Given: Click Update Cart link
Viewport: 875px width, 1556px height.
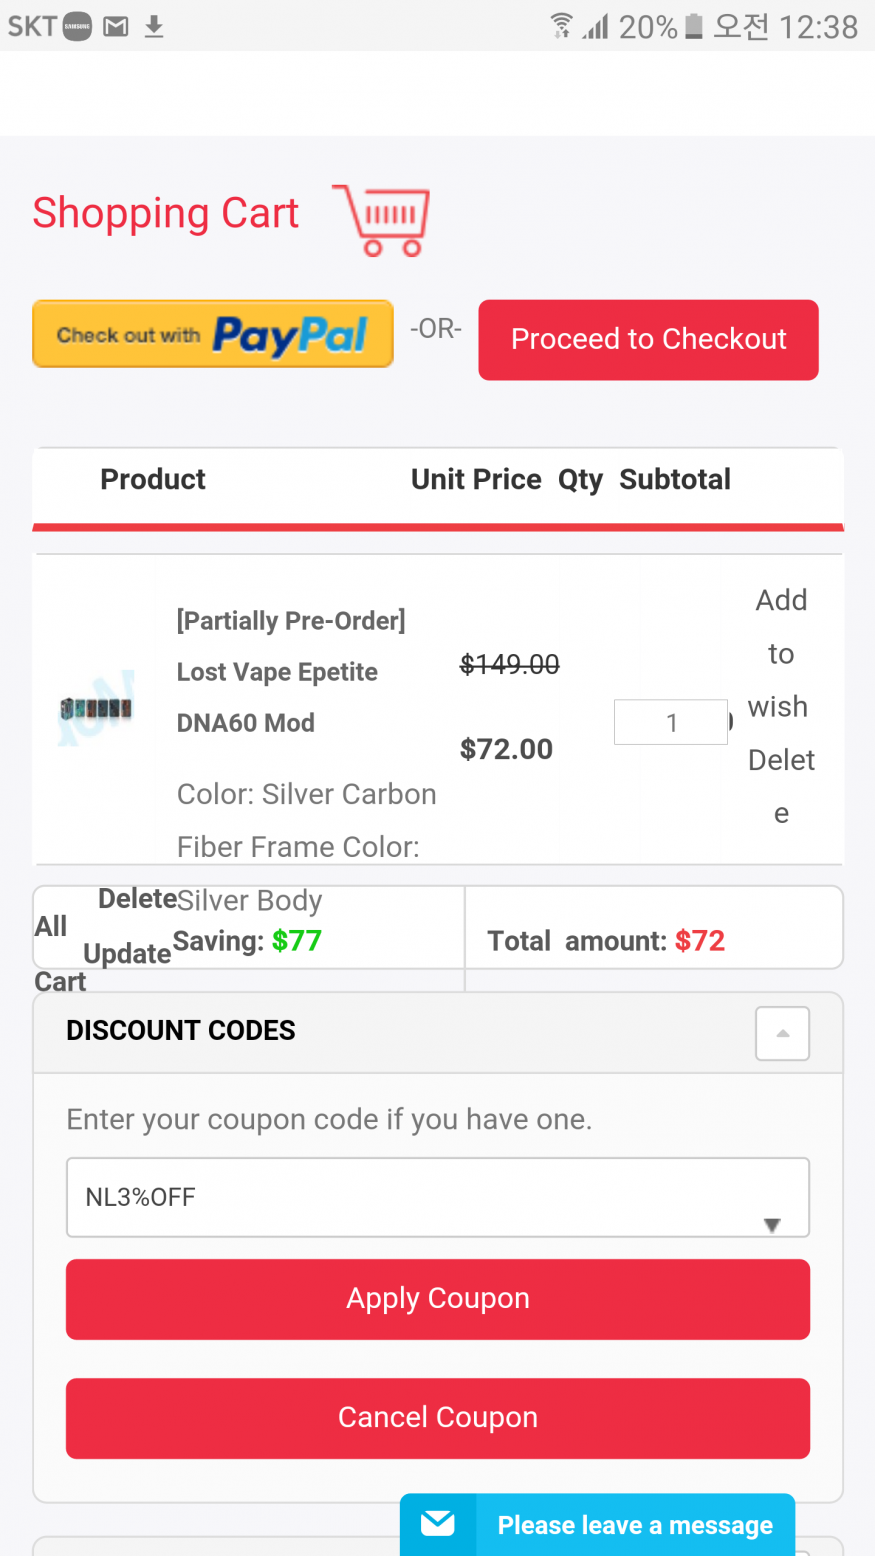Looking at the screenshot, I should pos(127,954).
